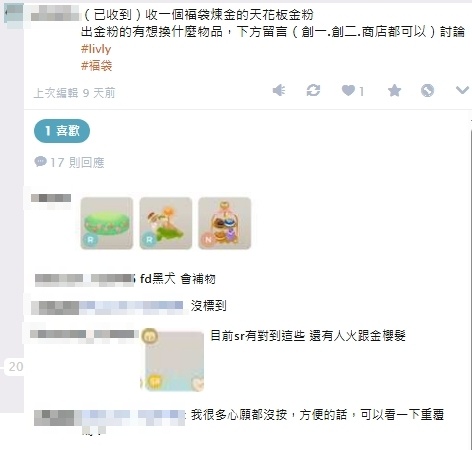Open the #livly hashtag
This screenshot has height=450, width=472.
(96, 49)
